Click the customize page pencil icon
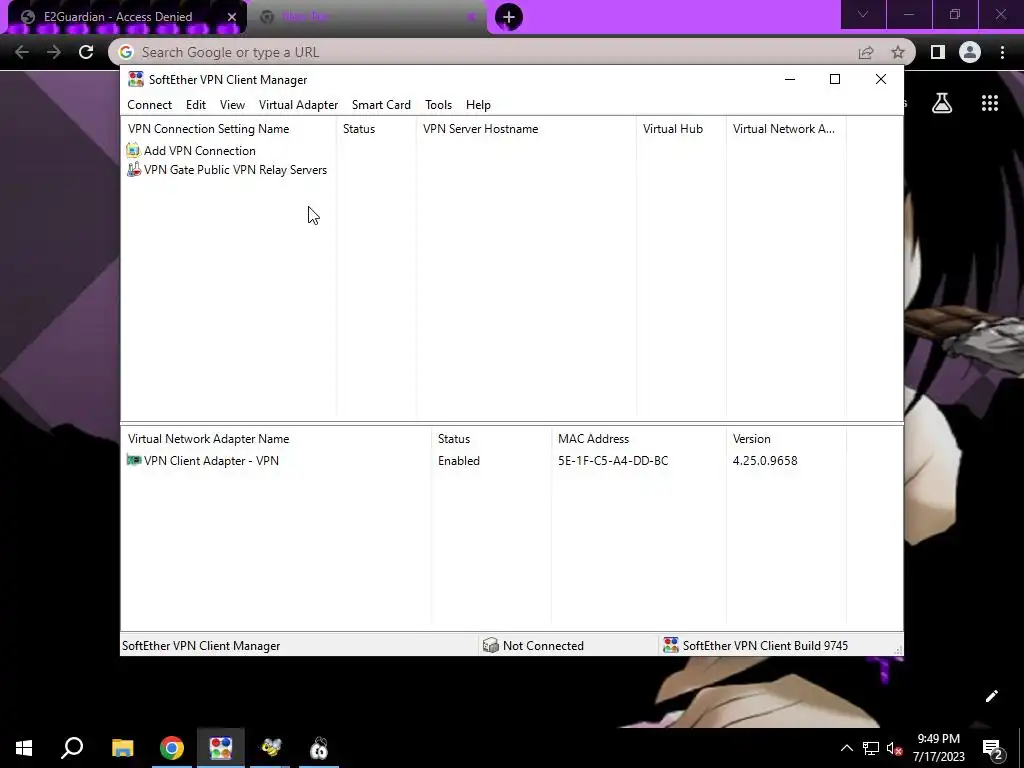The image size is (1024, 768). (991, 696)
